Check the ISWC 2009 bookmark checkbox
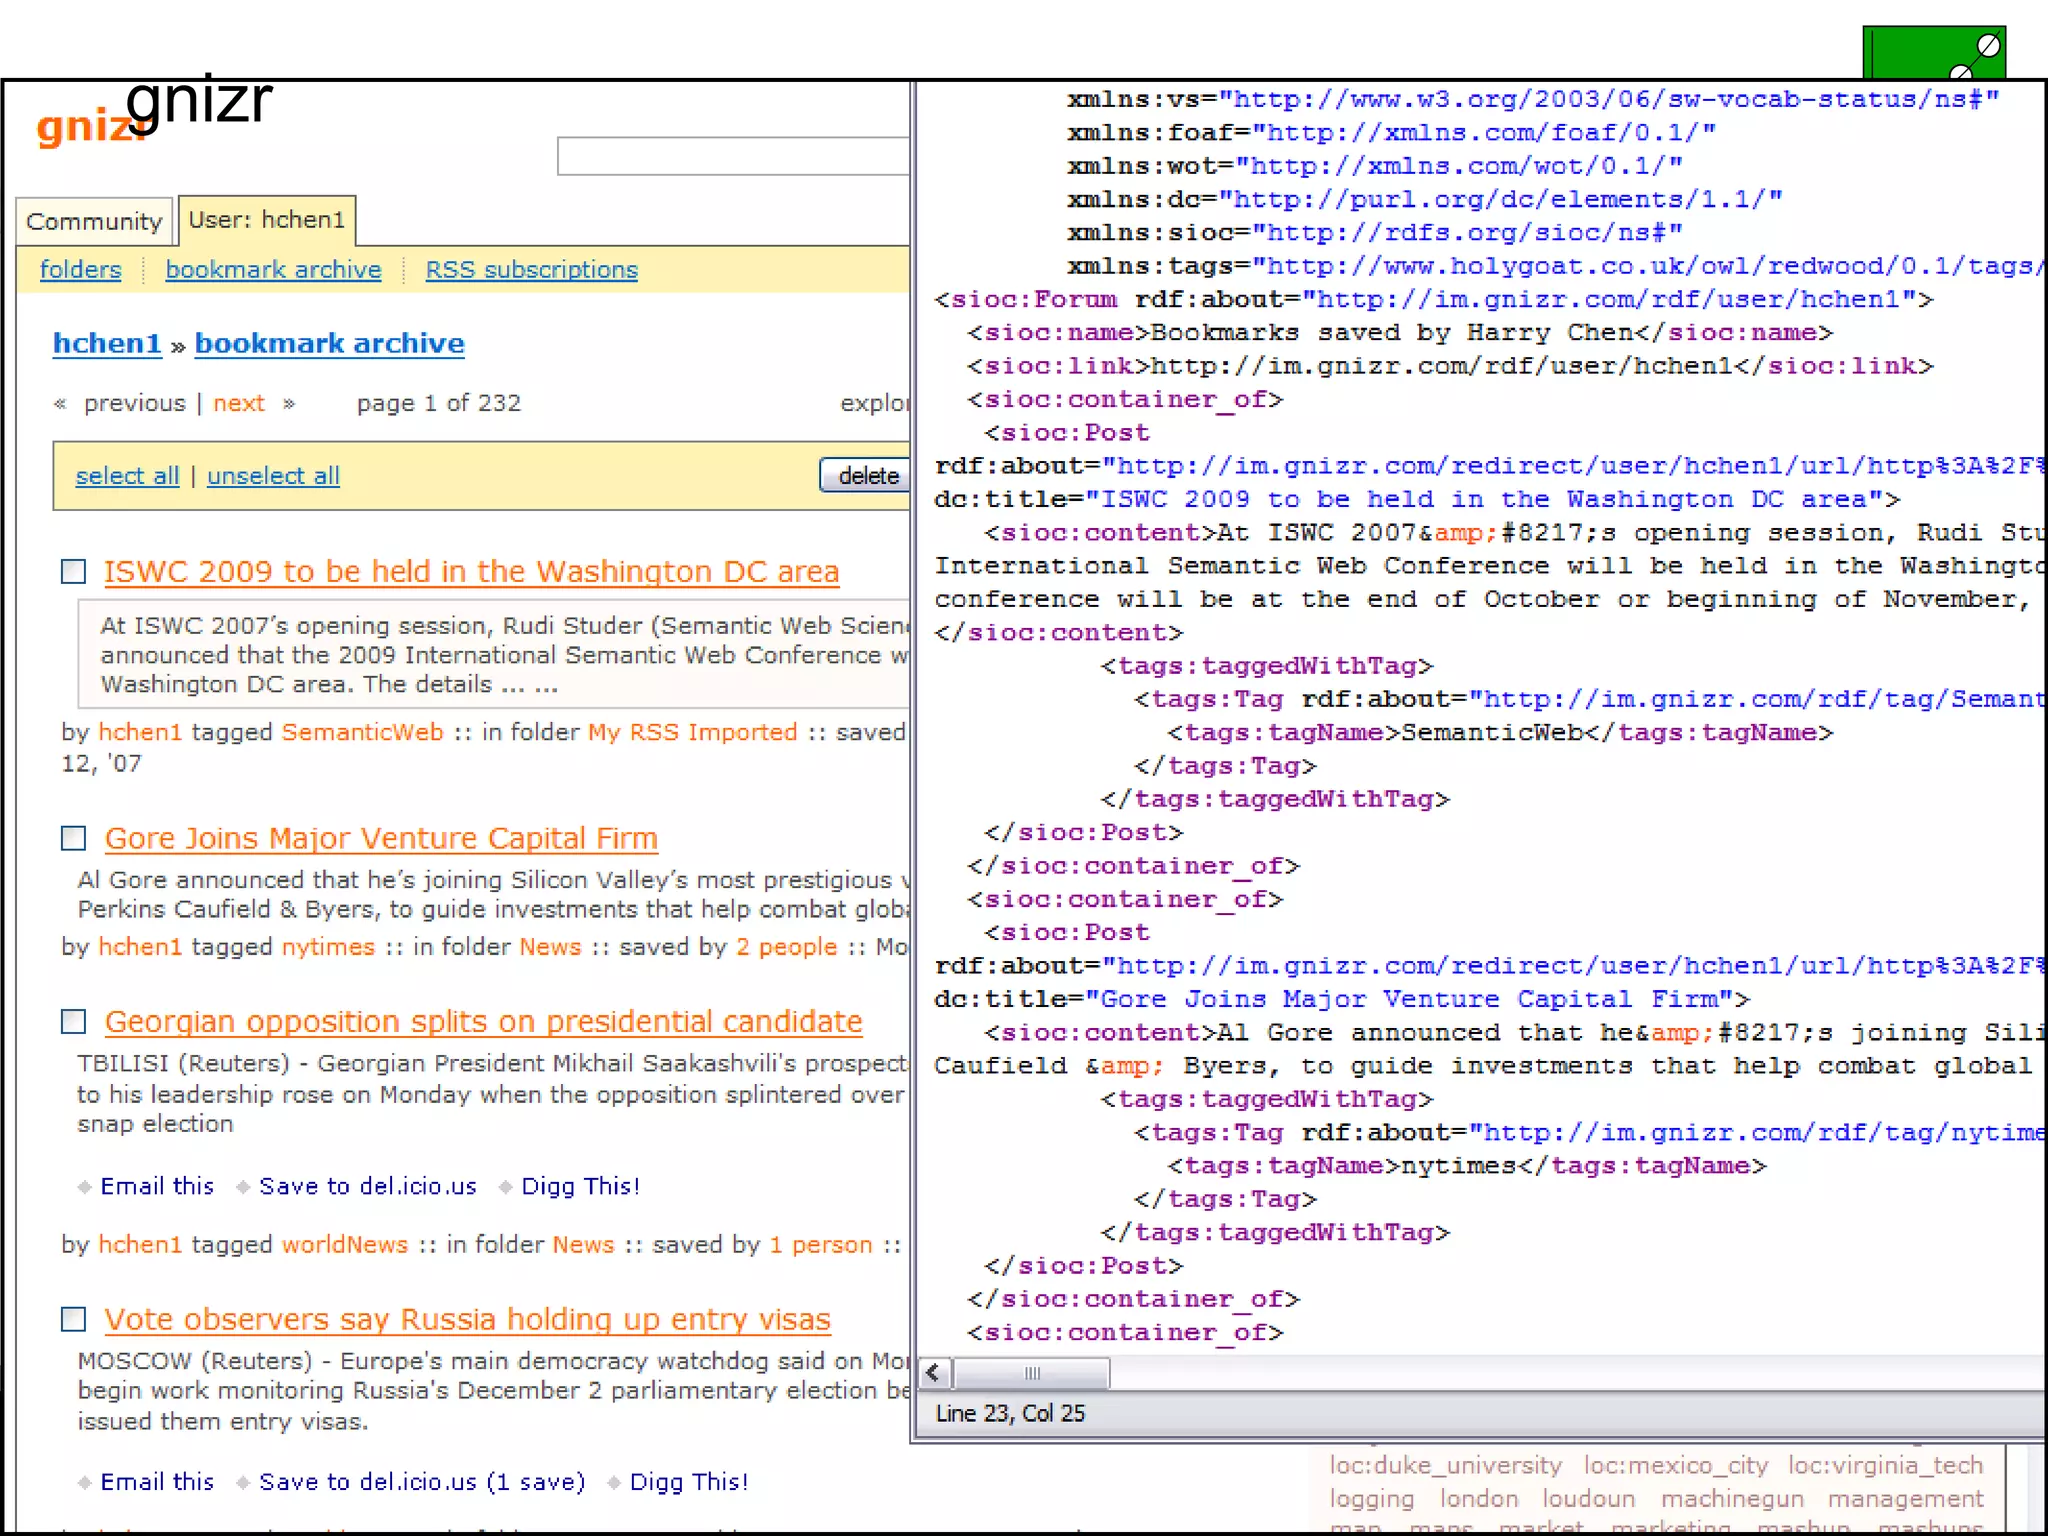Image resolution: width=2048 pixels, height=1536 pixels. coord(74,571)
